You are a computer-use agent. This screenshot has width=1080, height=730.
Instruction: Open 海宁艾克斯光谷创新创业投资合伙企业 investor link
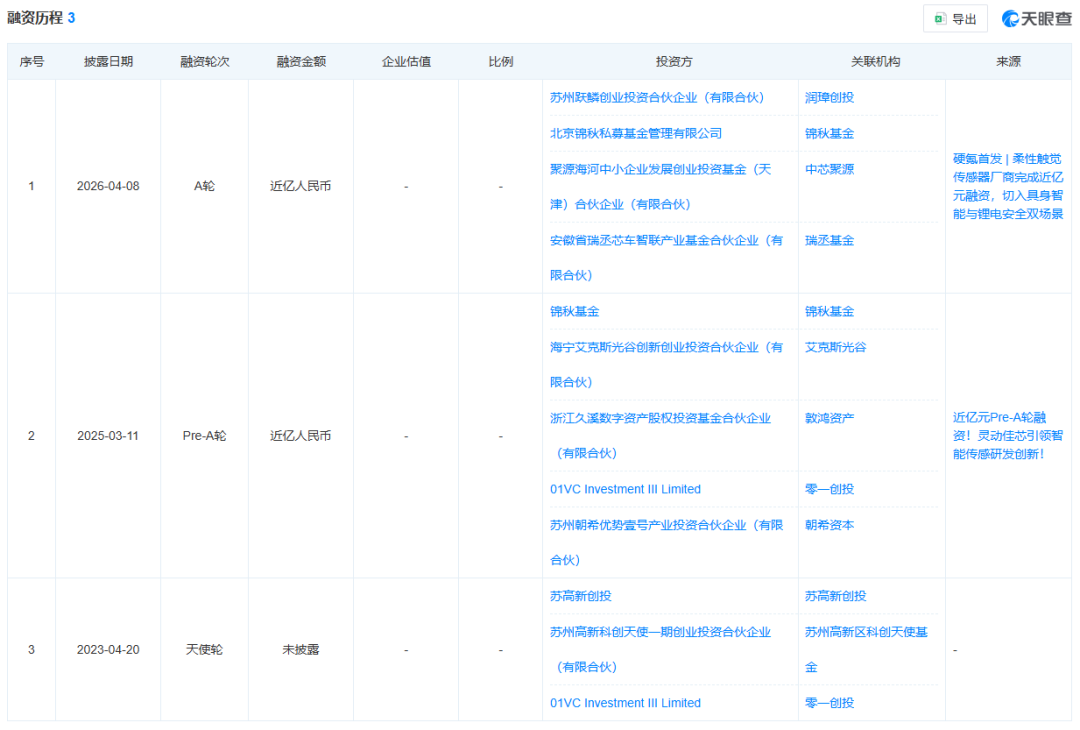coord(666,347)
